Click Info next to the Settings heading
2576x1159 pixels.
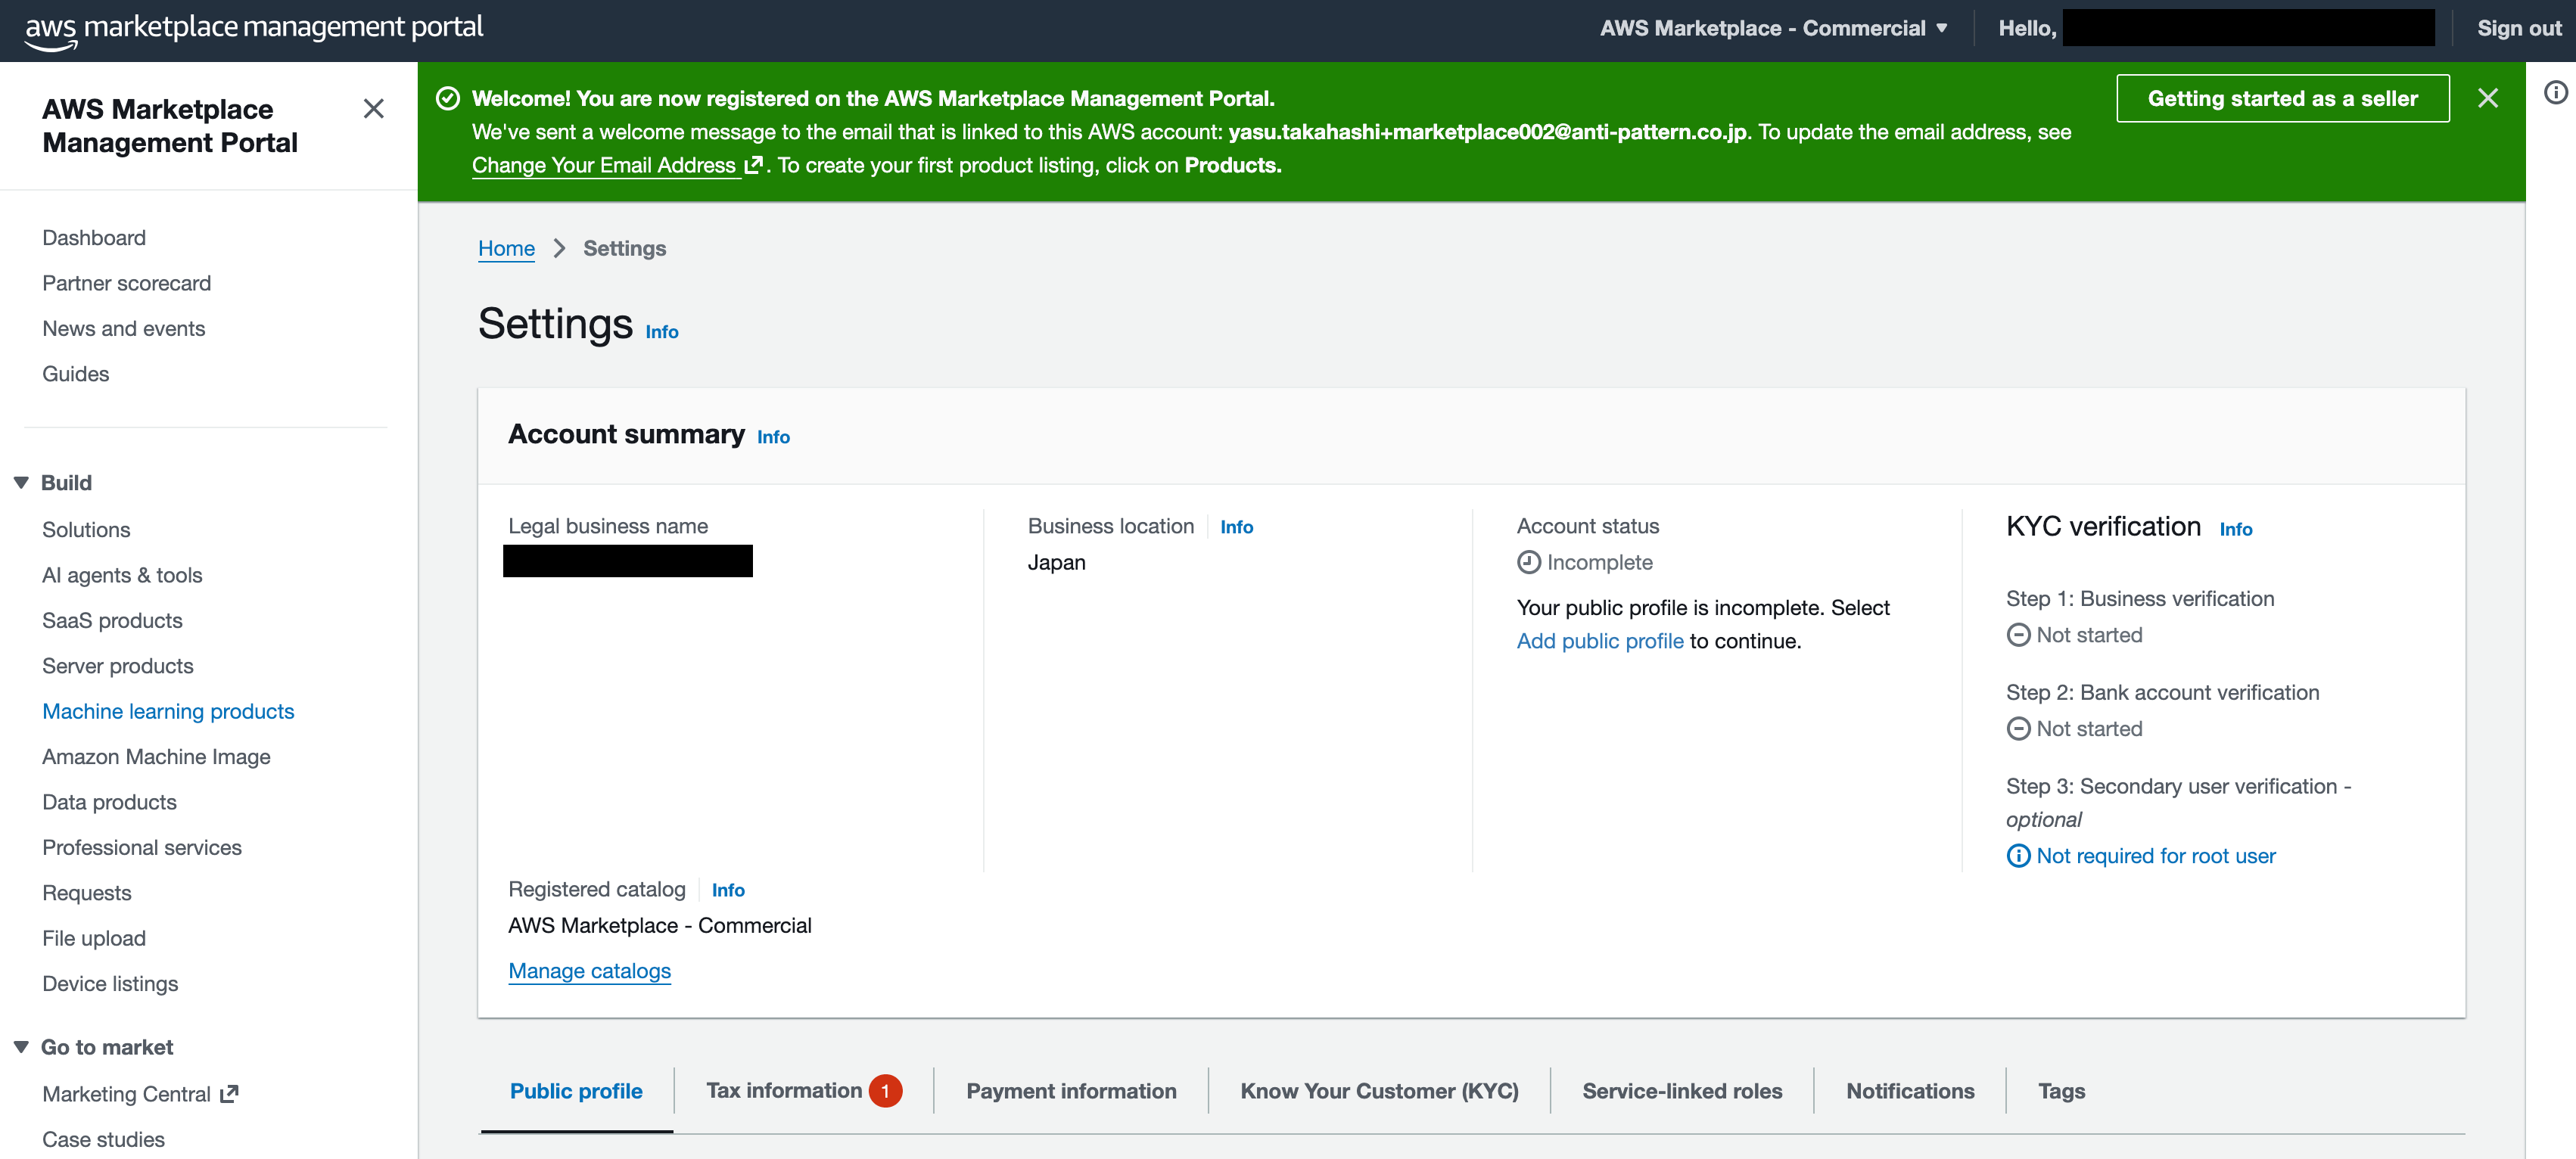662,332
